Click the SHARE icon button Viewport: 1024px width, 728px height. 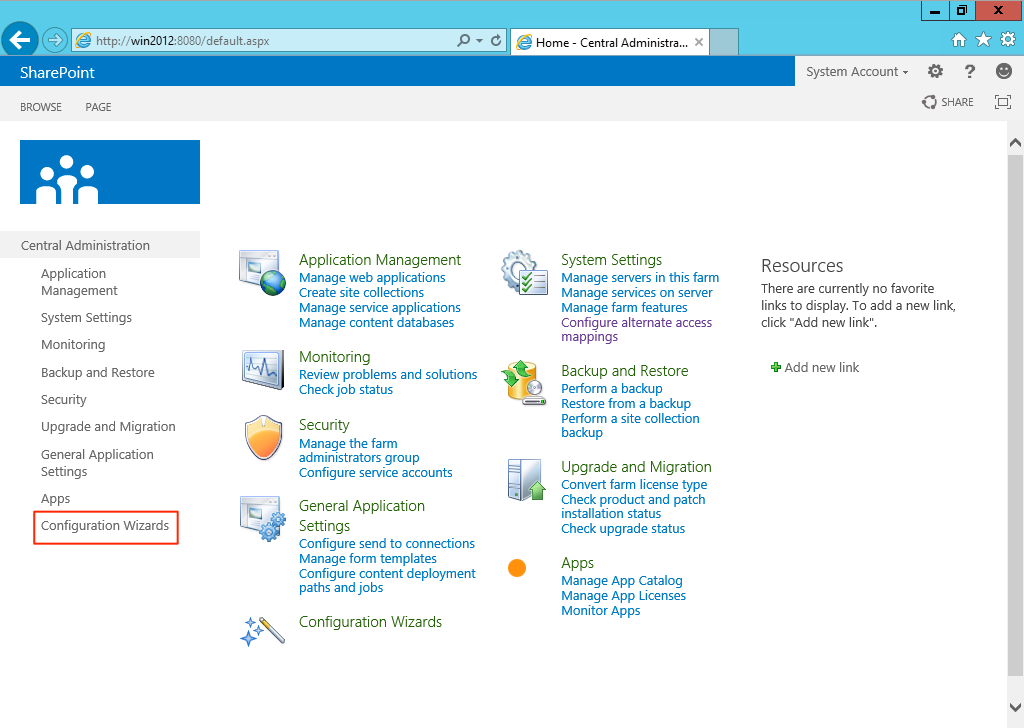tap(948, 102)
